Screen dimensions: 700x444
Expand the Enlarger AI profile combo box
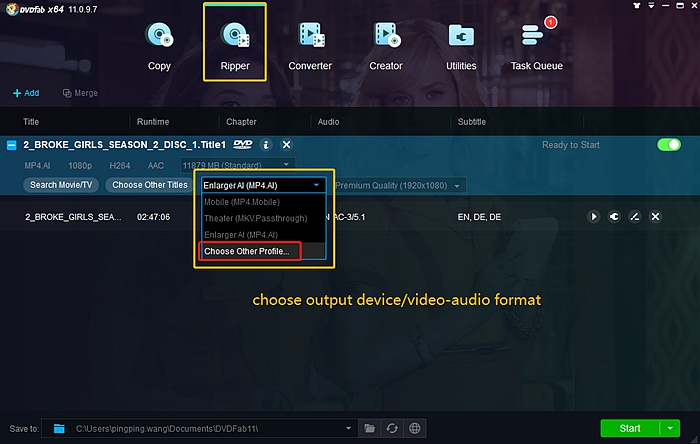click(263, 185)
